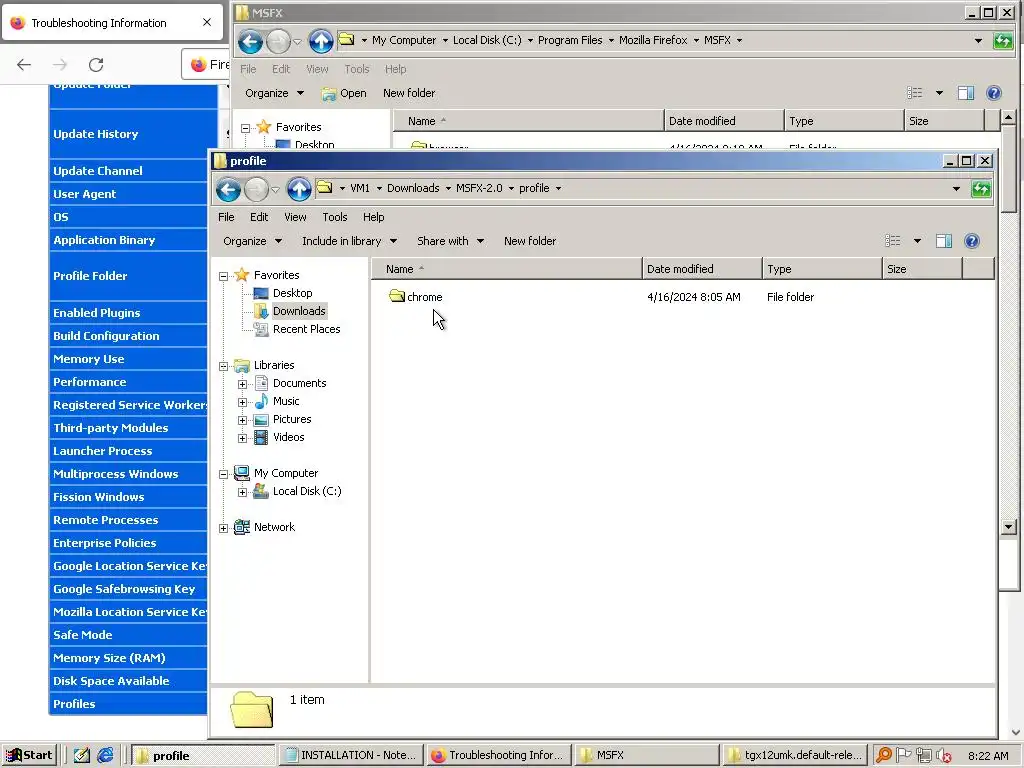Close the Troubleshooting Information tab
This screenshot has width=1024, height=768.
click(207, 22)
